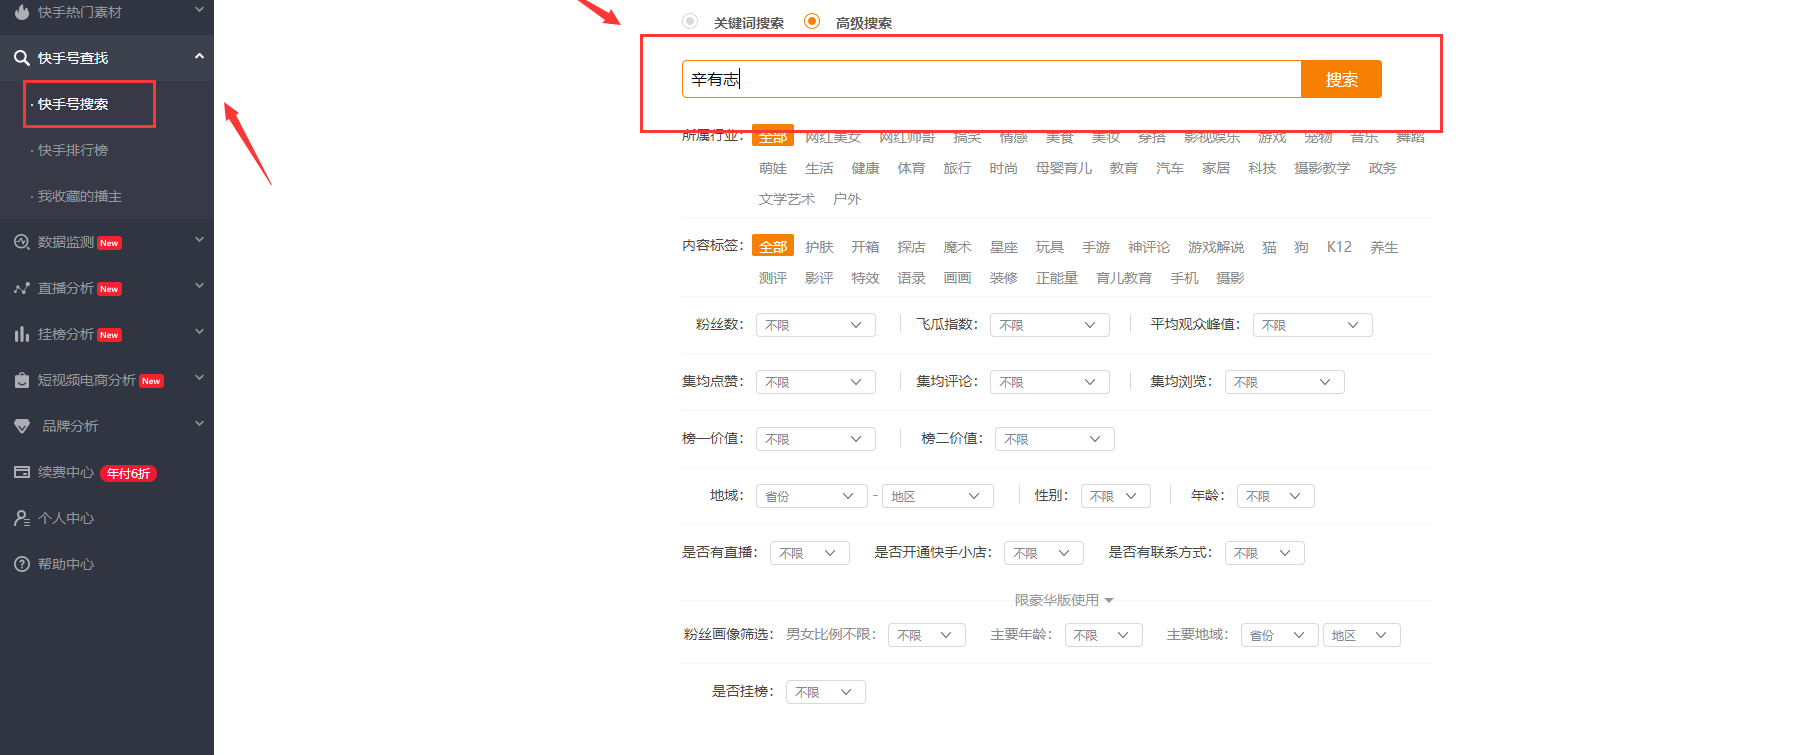Open the 粉丝数 dropdown
Image resolution: width=1811 pixels, height=755 pixels.
click(x=816, y=325)
